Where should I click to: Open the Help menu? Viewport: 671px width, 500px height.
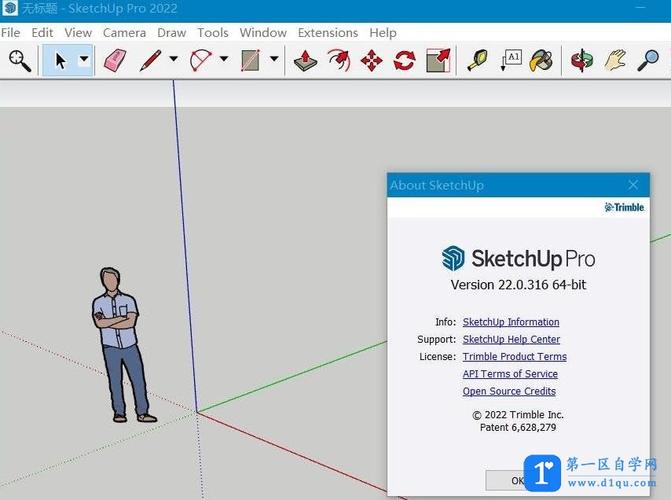pos(383,33)
